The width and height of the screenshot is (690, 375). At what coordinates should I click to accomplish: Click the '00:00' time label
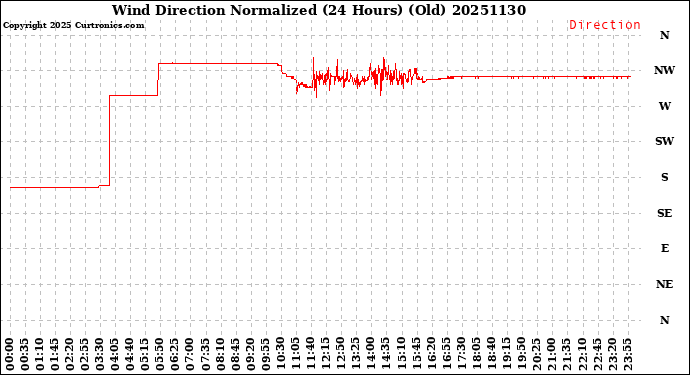pyautogui.click(x=10, y=354)
